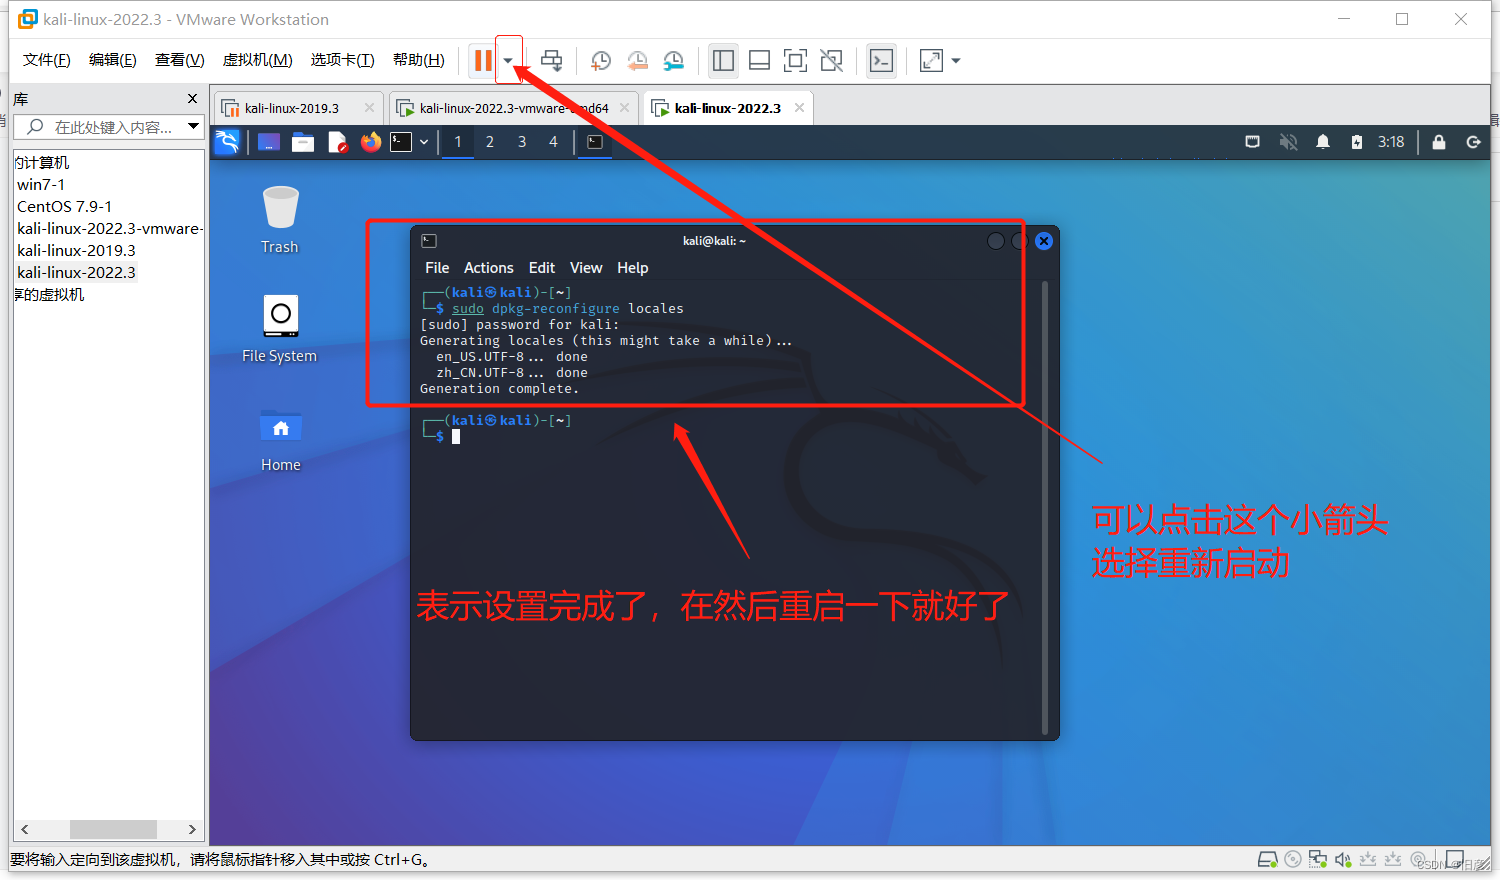Open the notifications bell in Kali panel
1500x880 pixels.
(x=1323, y=142)
